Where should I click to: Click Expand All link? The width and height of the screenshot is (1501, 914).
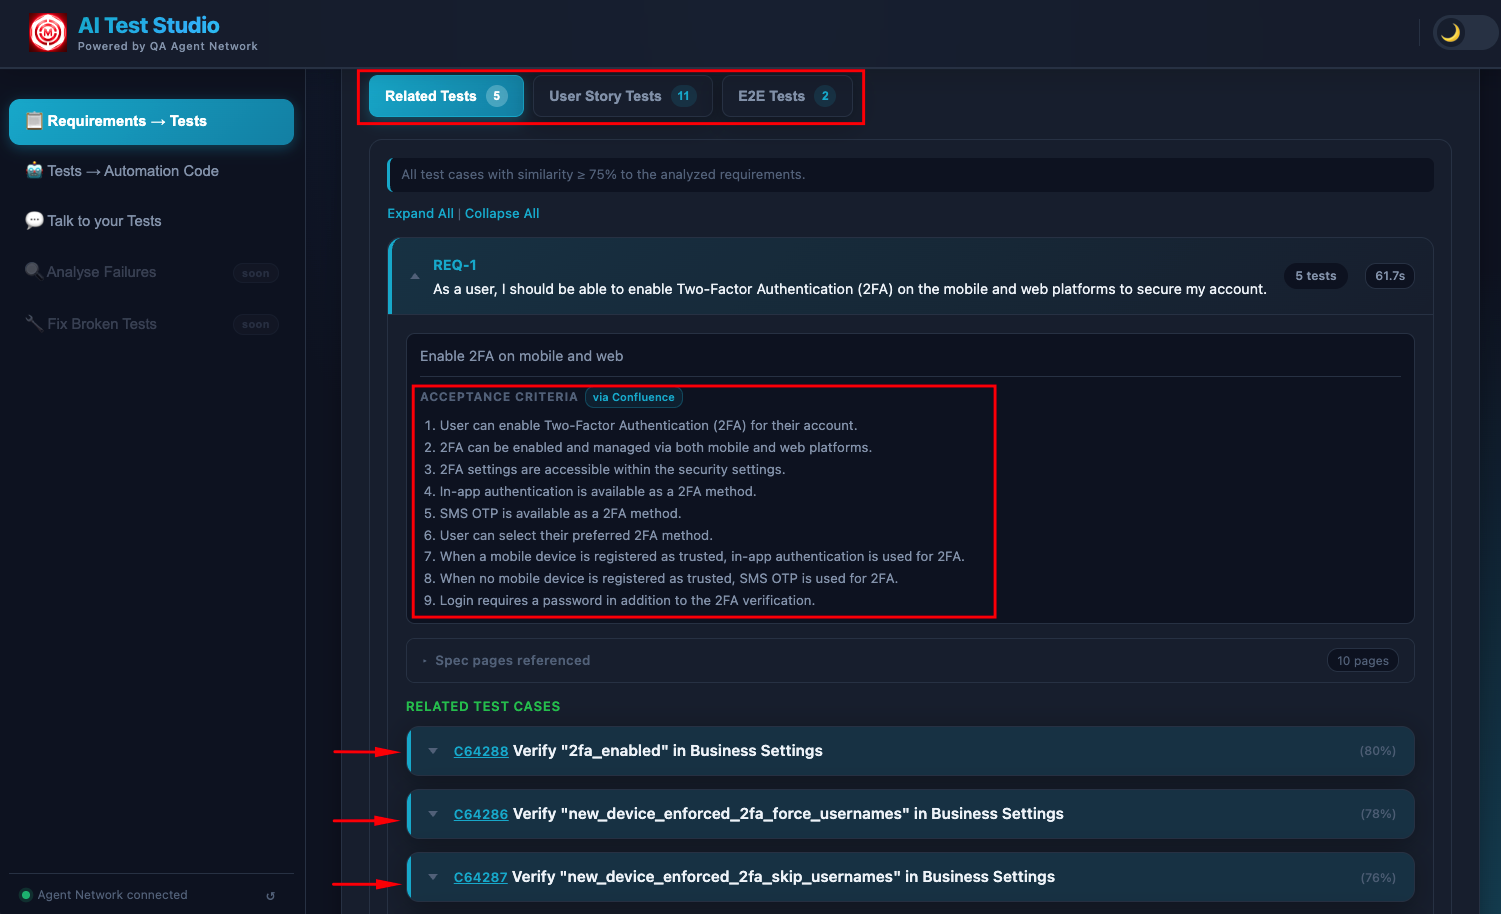tap(420, 214)
